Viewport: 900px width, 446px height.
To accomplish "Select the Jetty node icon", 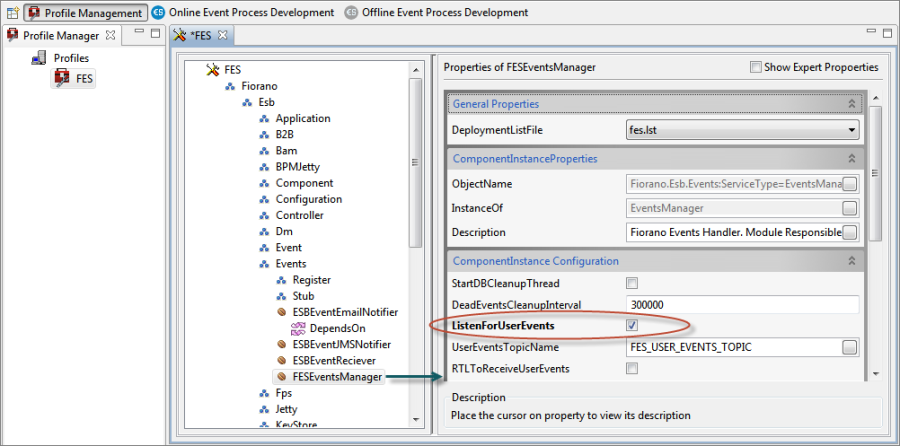I will tap(264, 410).
